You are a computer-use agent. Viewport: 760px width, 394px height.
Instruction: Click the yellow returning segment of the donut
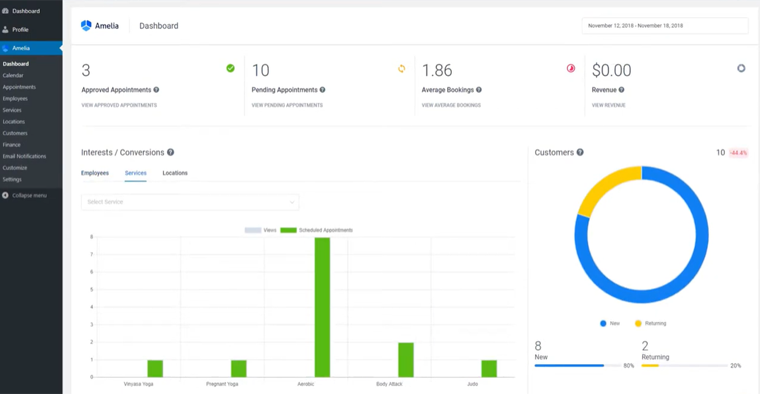click(604, 187)
